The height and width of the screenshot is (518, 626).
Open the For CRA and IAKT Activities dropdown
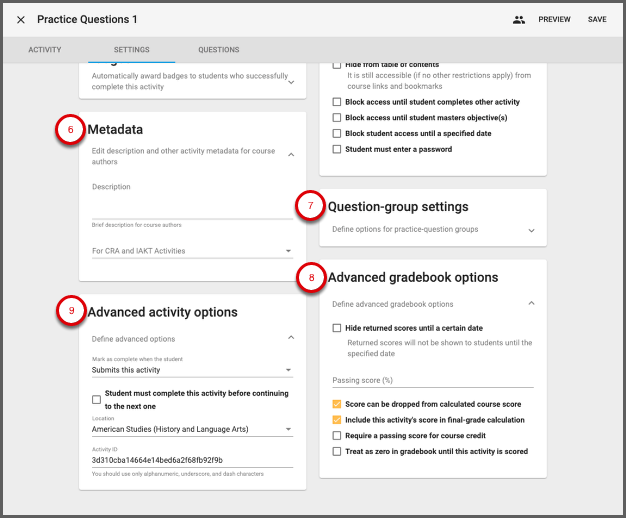click(191, 251)
